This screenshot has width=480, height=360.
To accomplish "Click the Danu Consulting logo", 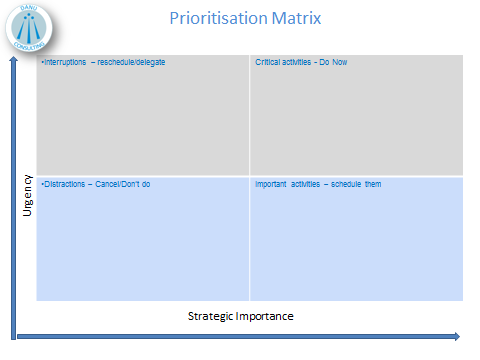I will 29,28.
